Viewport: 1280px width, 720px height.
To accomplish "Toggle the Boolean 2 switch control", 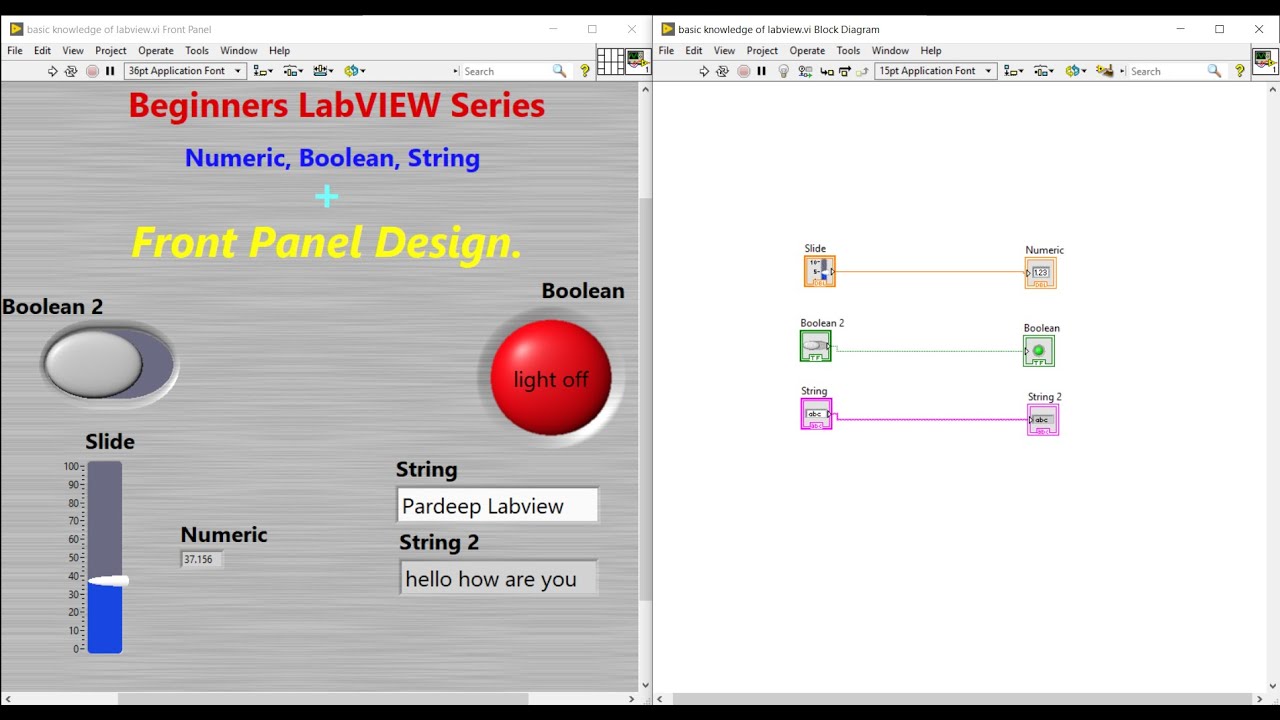I will [108, 363].
